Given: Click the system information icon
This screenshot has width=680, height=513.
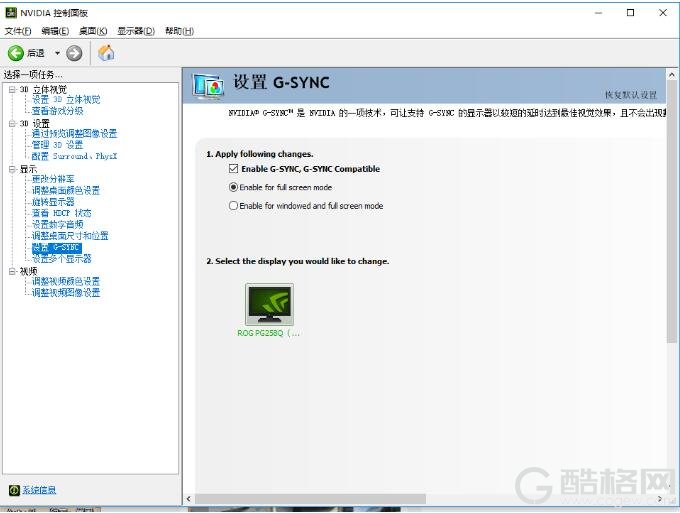Looking at the screenshot, I should pyautogui.click(x=14, y=490).
